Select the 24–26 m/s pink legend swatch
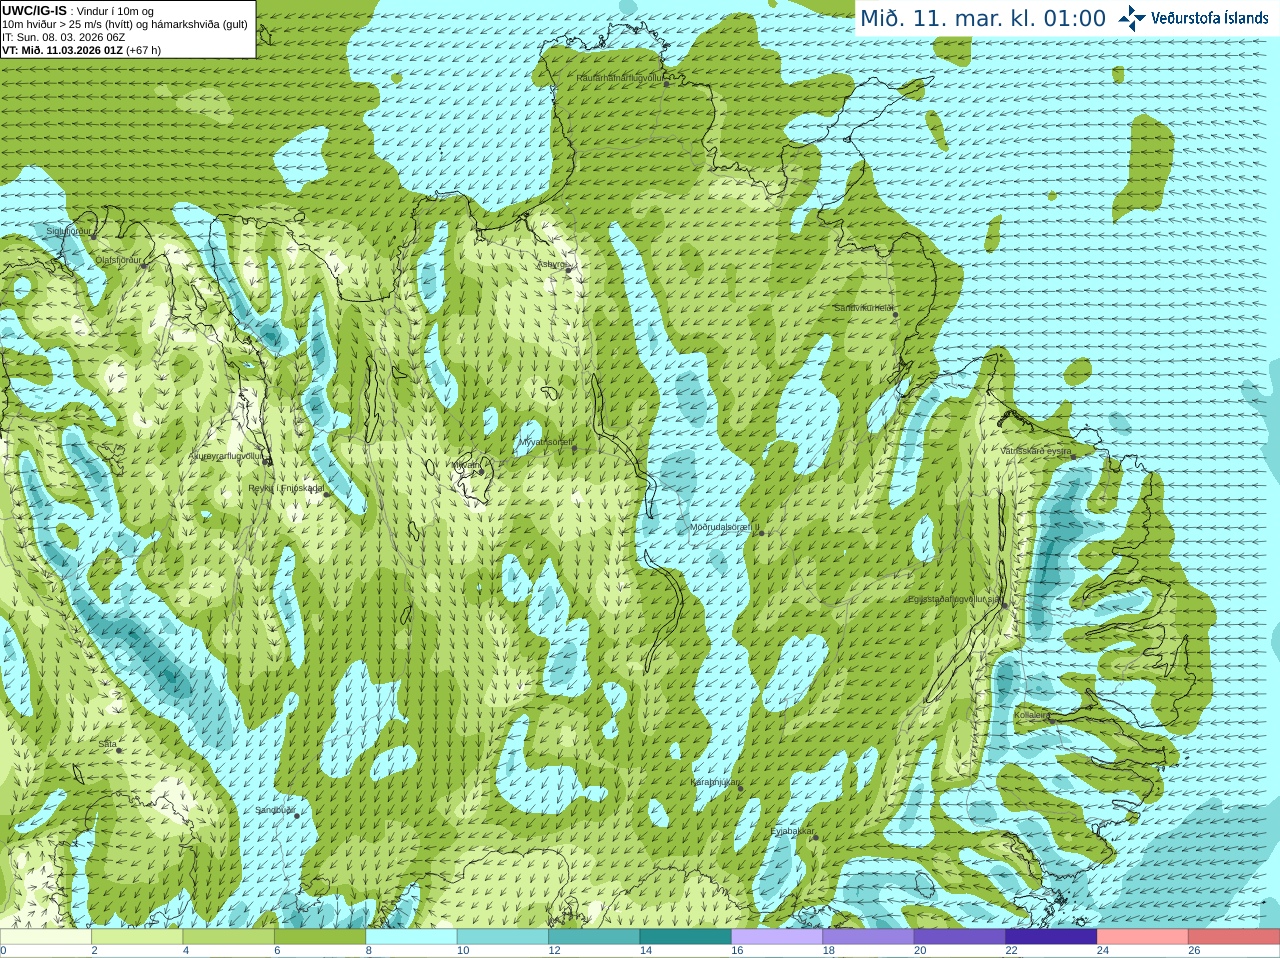This screenshot has height=958, width=1280. [1143, 937]
